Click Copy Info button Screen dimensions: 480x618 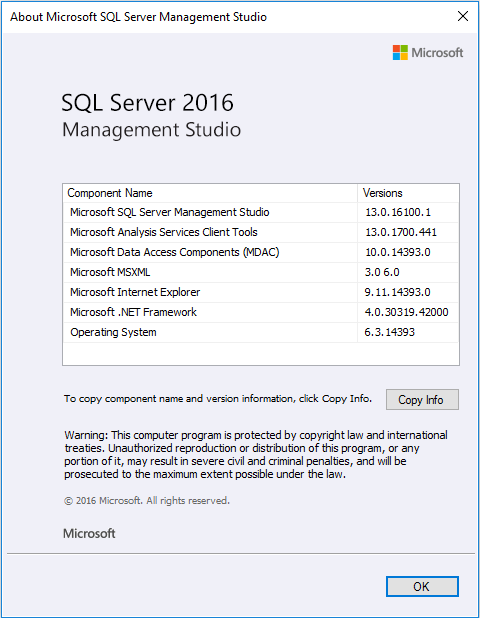422,400
